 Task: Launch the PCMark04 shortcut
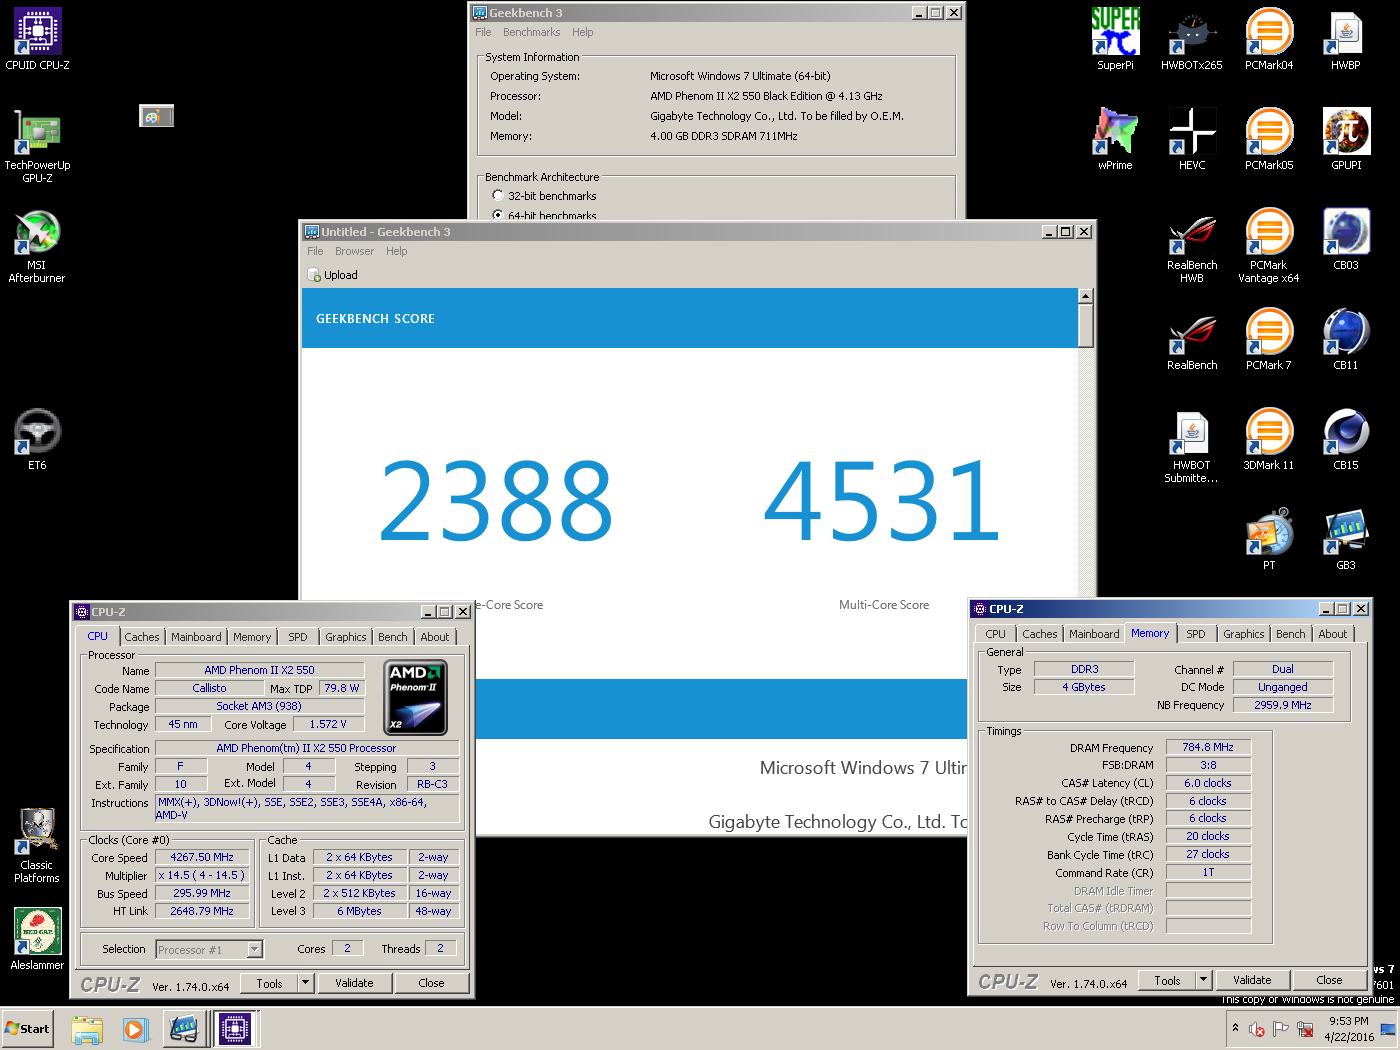point(1269,39)
